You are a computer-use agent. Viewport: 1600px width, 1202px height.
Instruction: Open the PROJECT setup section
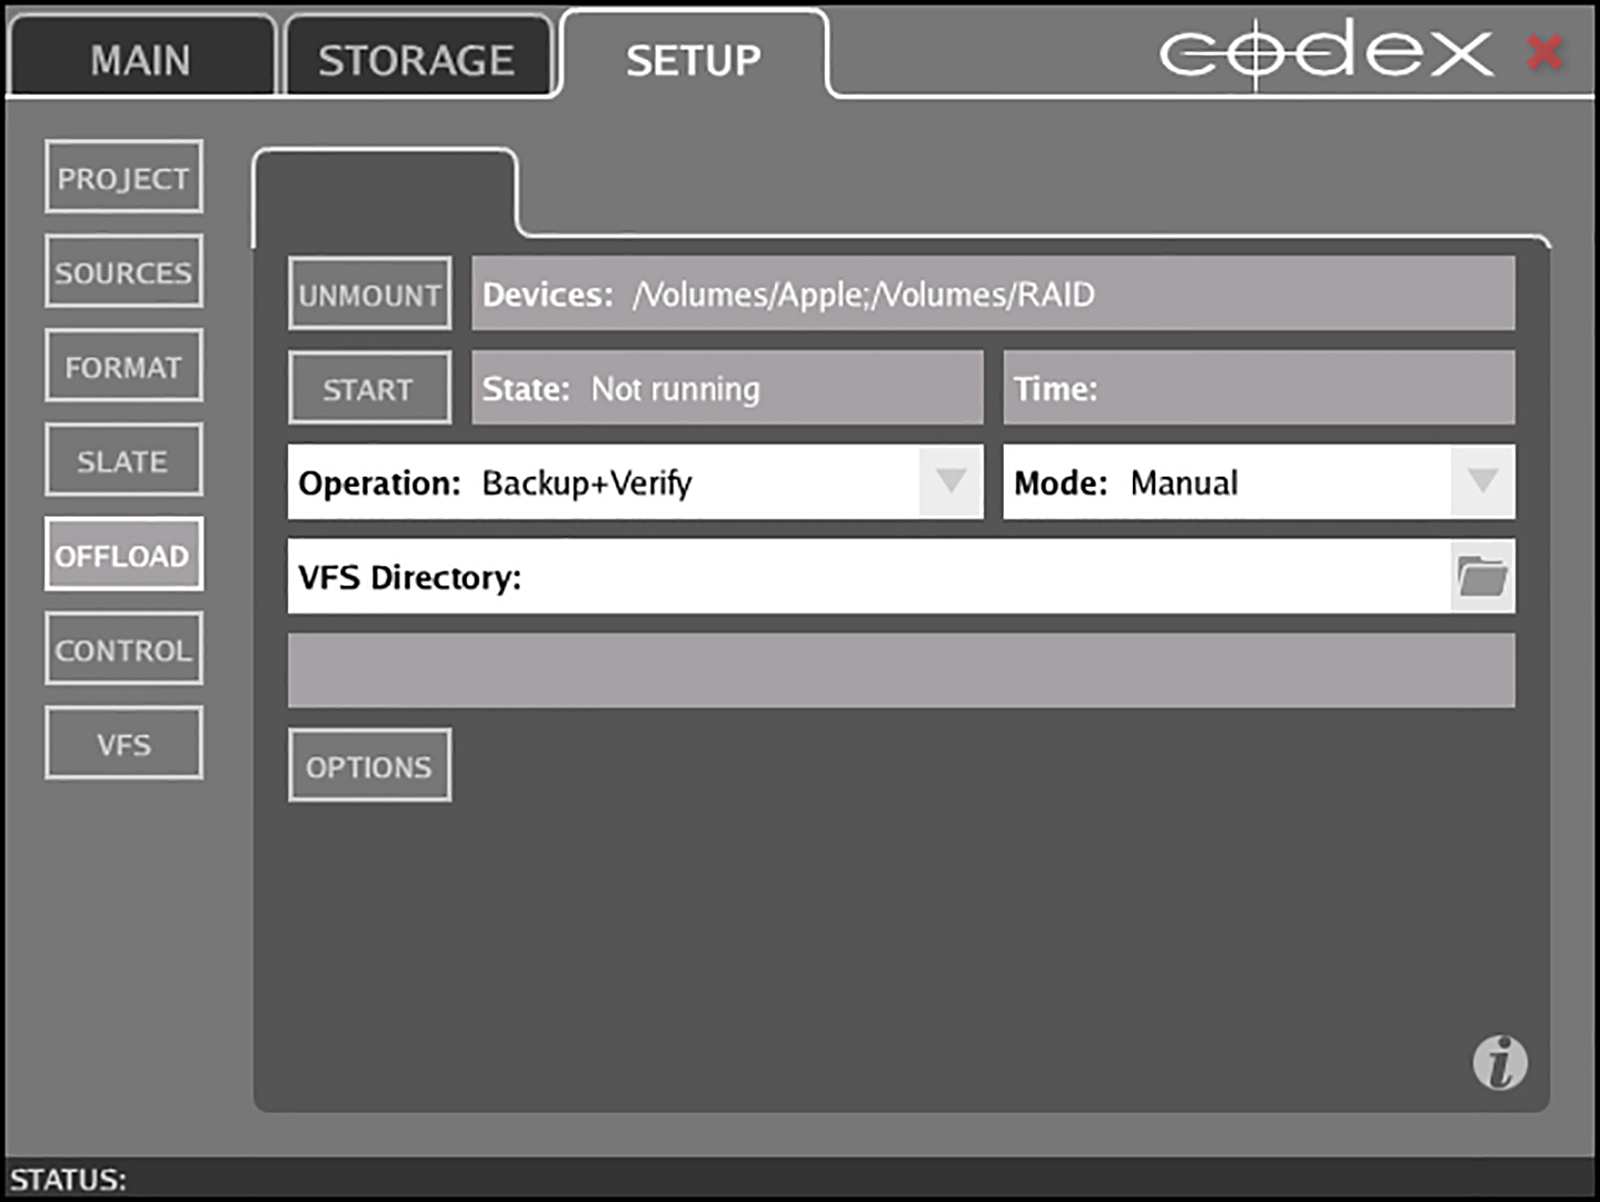[x=124, y=177]
